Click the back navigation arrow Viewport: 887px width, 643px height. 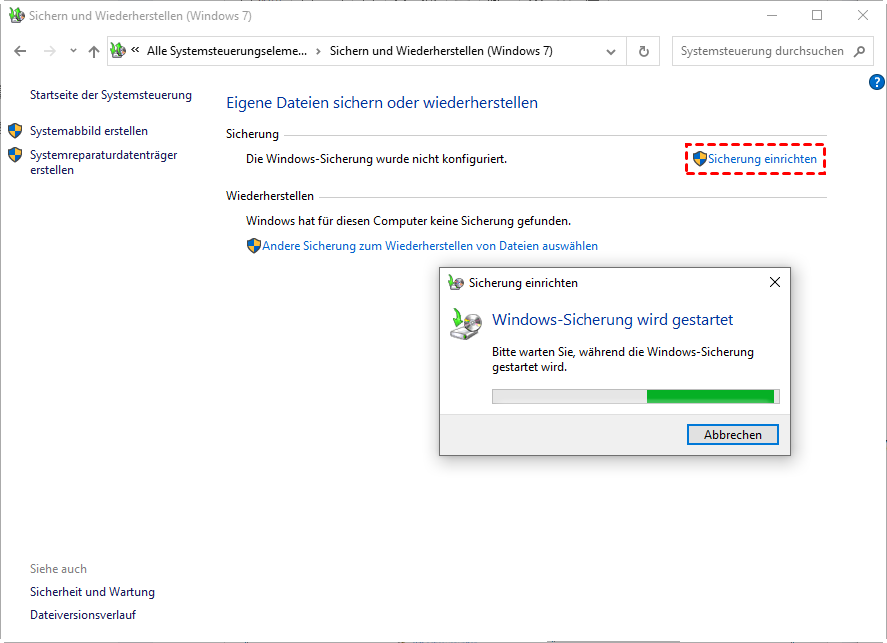(x=20, y=51)
